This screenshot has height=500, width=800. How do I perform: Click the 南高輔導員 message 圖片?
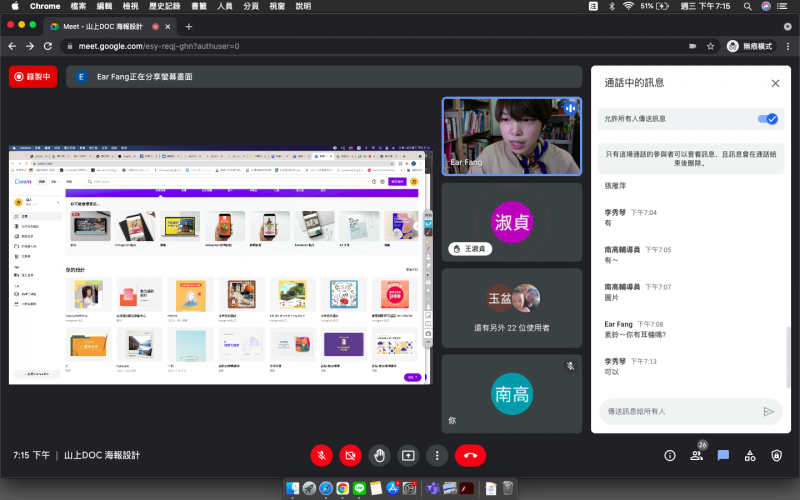[611, 297]
